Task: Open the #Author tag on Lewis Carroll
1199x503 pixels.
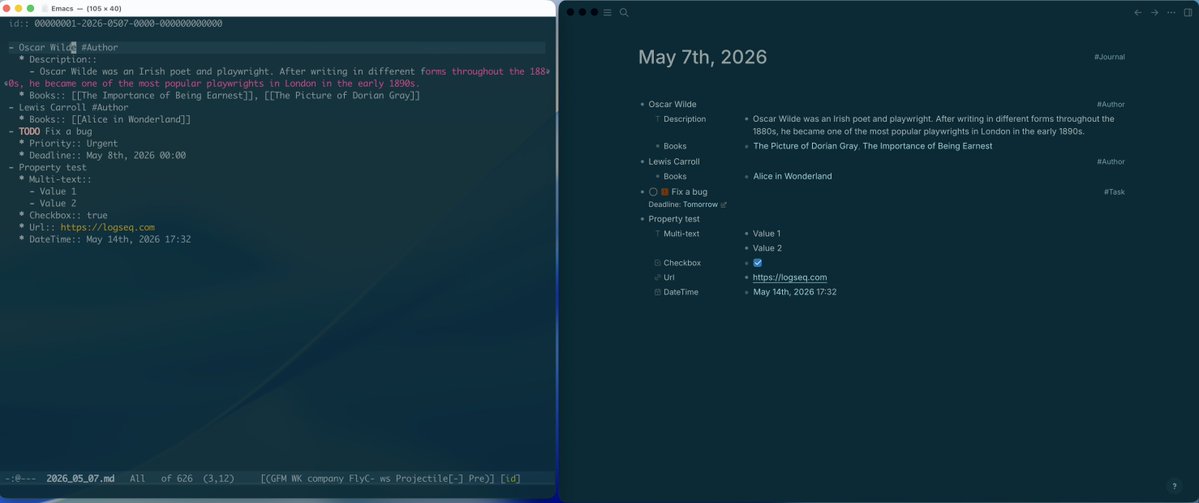Action: [1110, 161]
